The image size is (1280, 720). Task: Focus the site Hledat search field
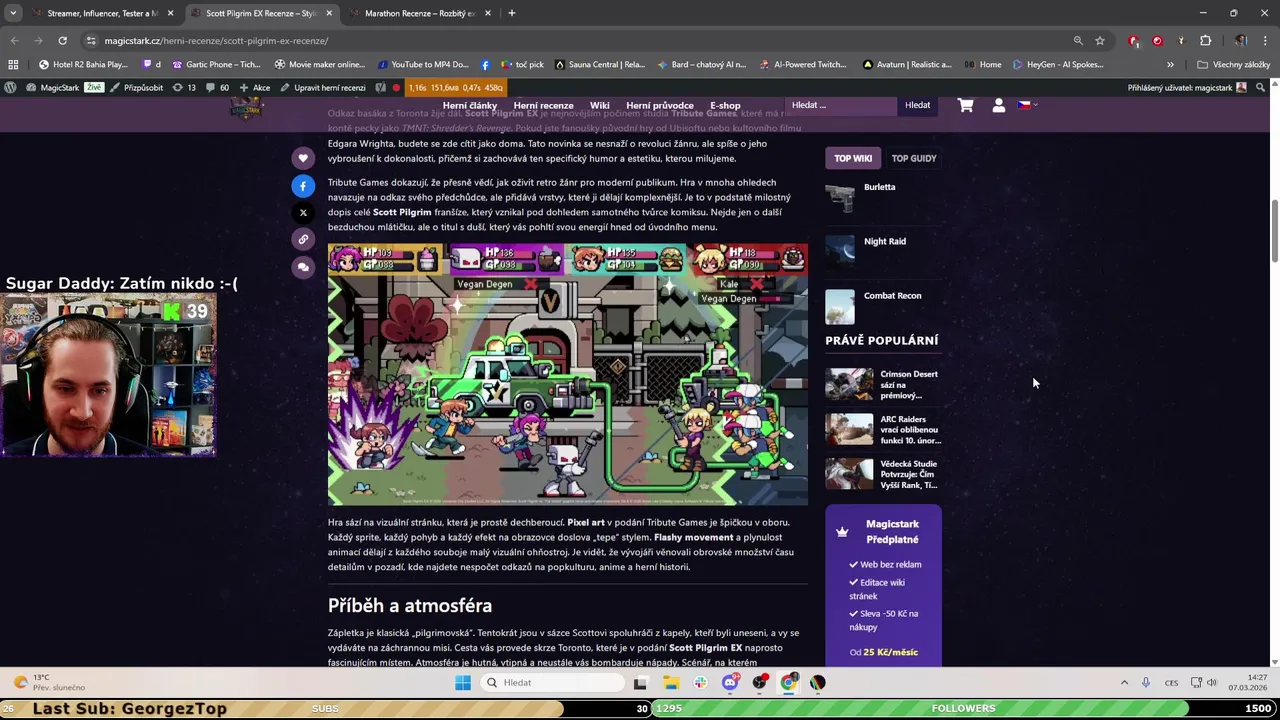[841, 105]
